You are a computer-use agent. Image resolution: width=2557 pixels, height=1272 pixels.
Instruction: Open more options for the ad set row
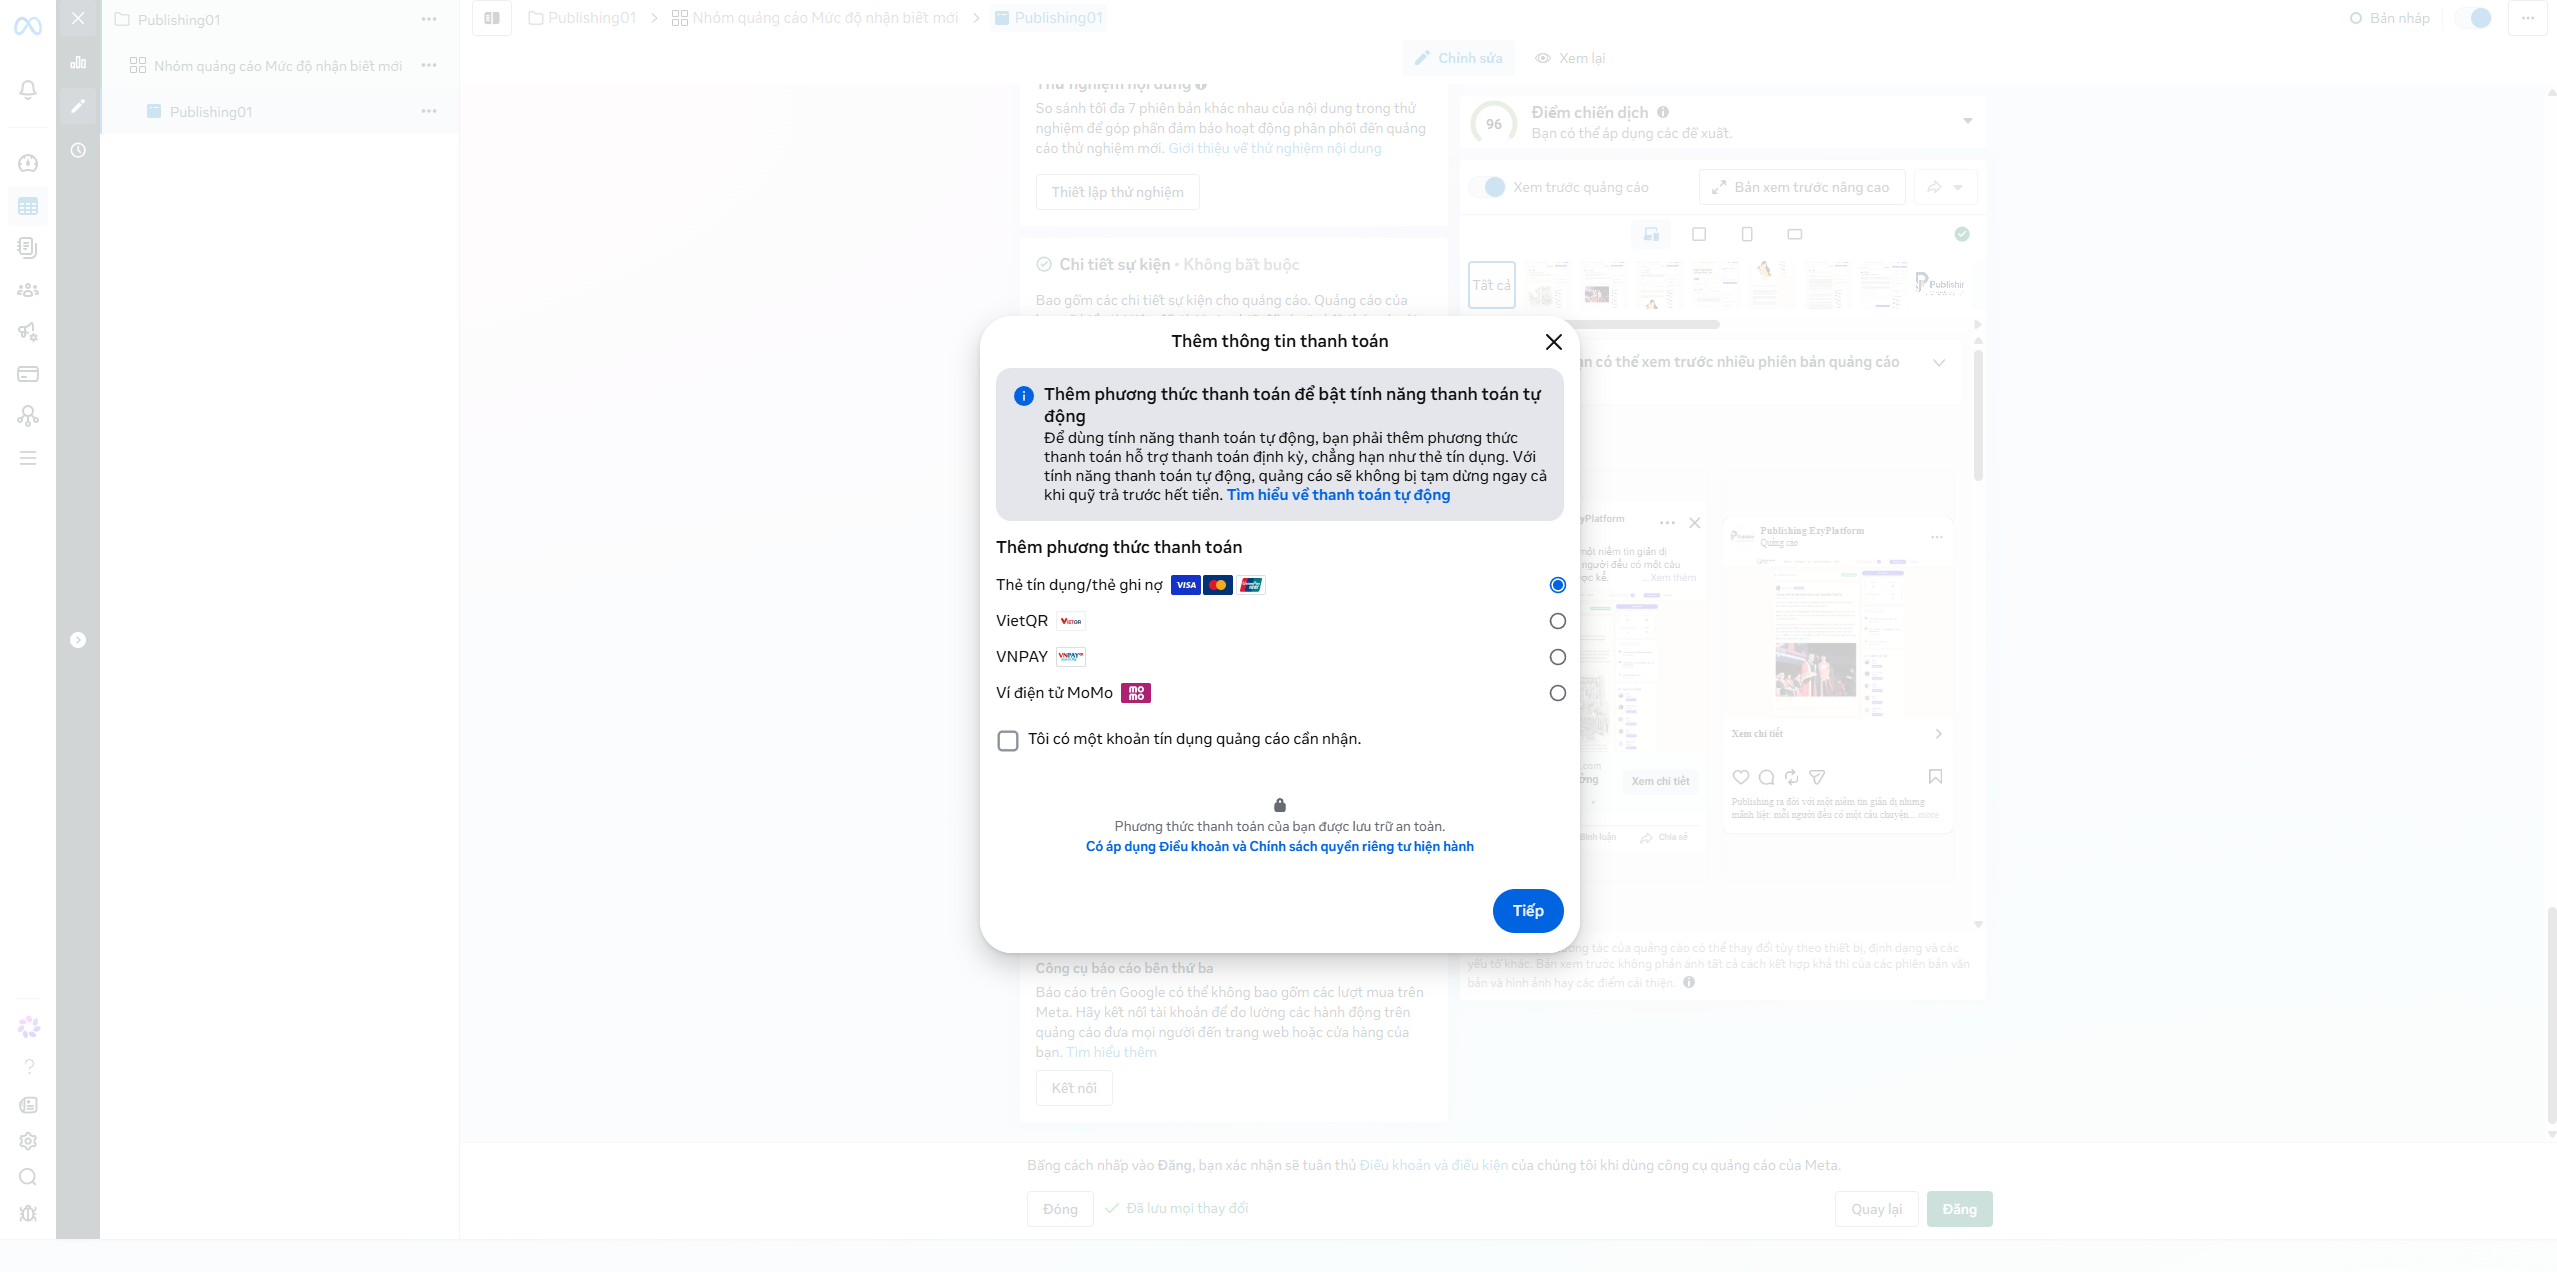pyautogui.click(x=429, y=65)
